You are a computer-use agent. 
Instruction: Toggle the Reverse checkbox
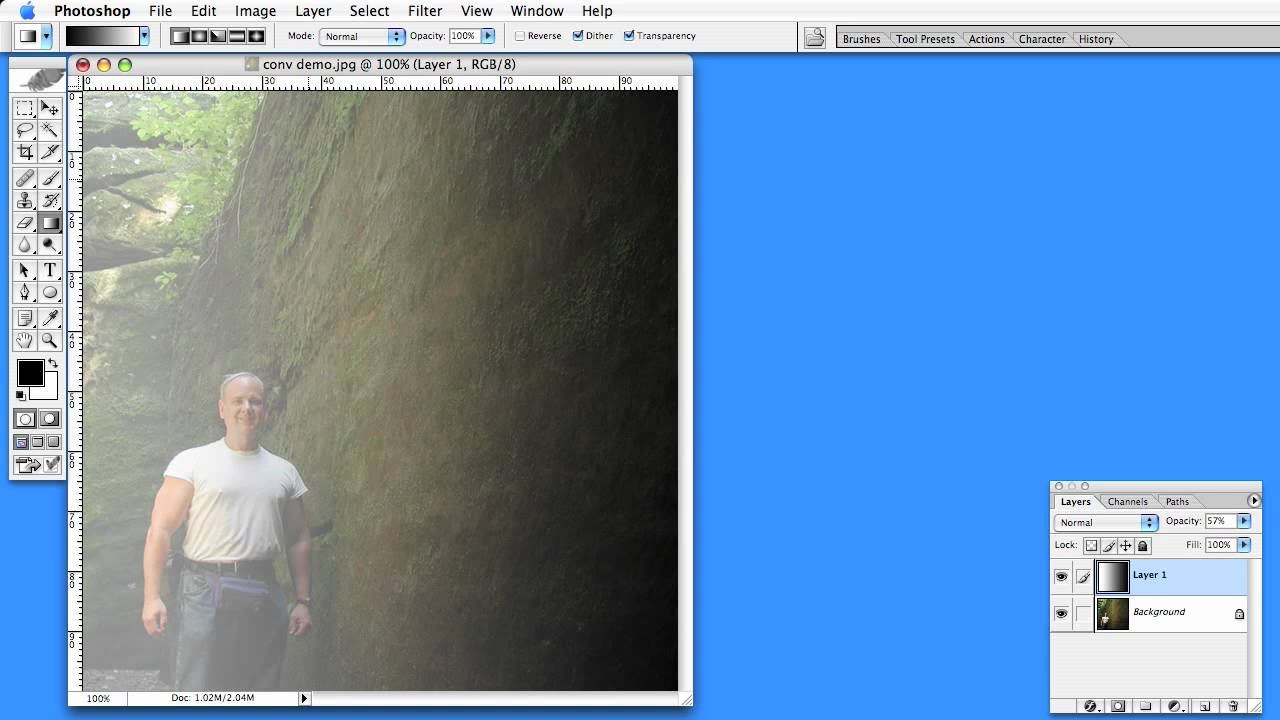tap(520, 36)
